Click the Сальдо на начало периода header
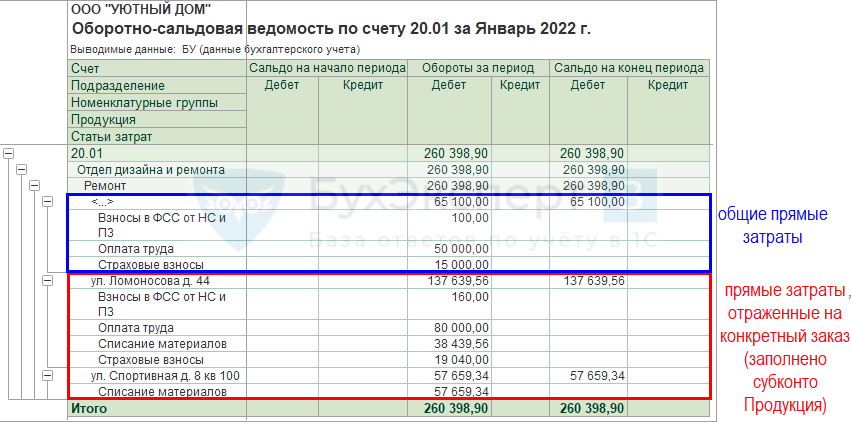This screenshot has height=422, width=851. click(326, 68)
